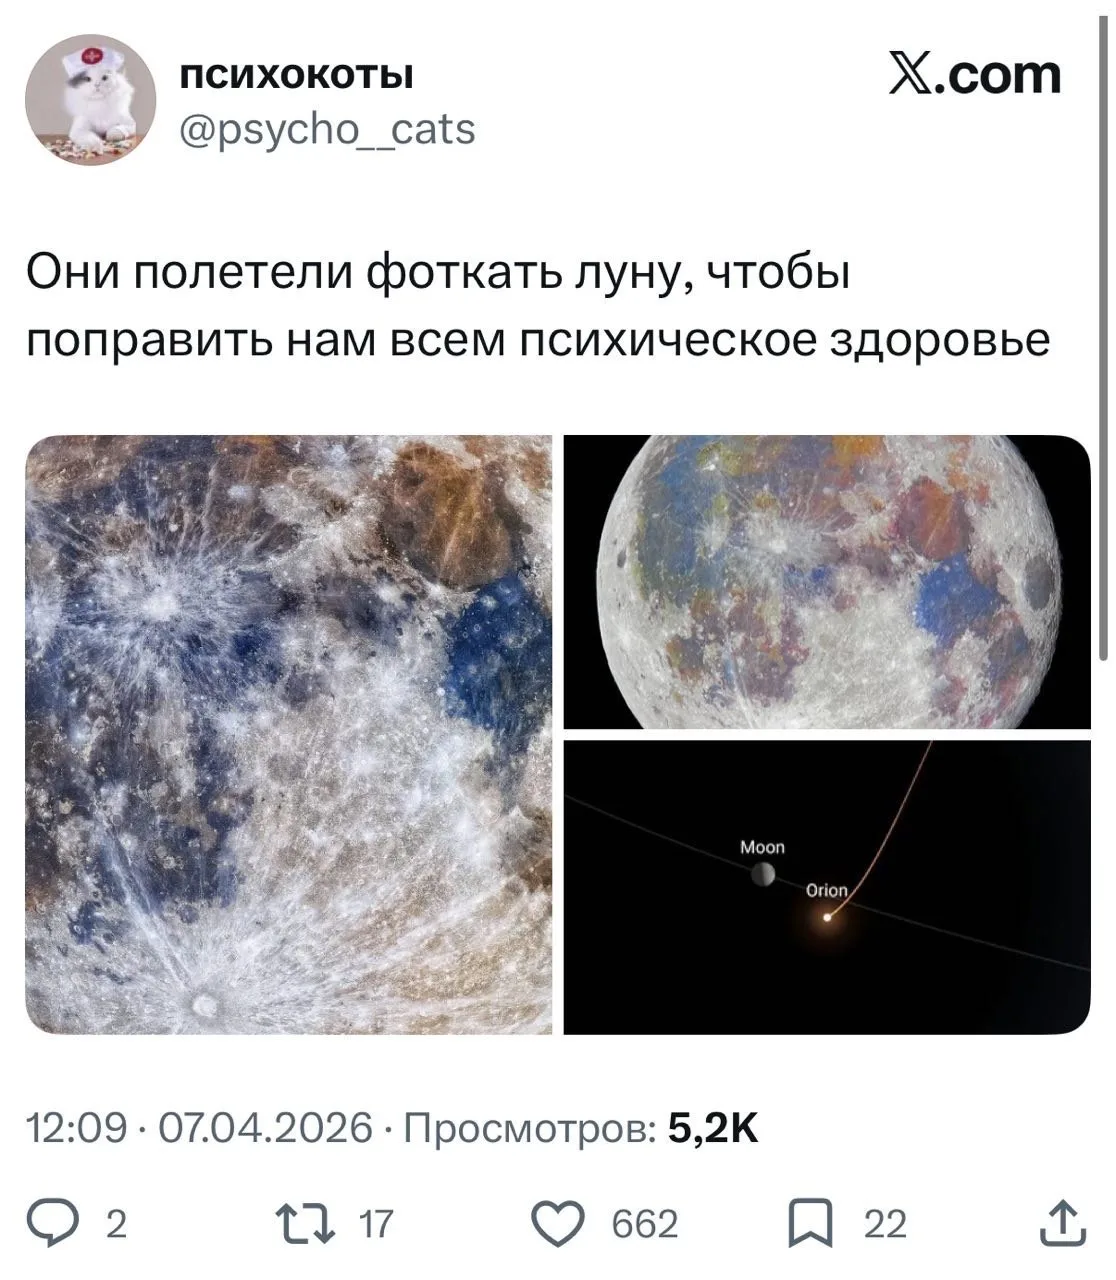Click the Orion spacecraft glowing dot
The image size is (1116, 1280).
(827, 916)
